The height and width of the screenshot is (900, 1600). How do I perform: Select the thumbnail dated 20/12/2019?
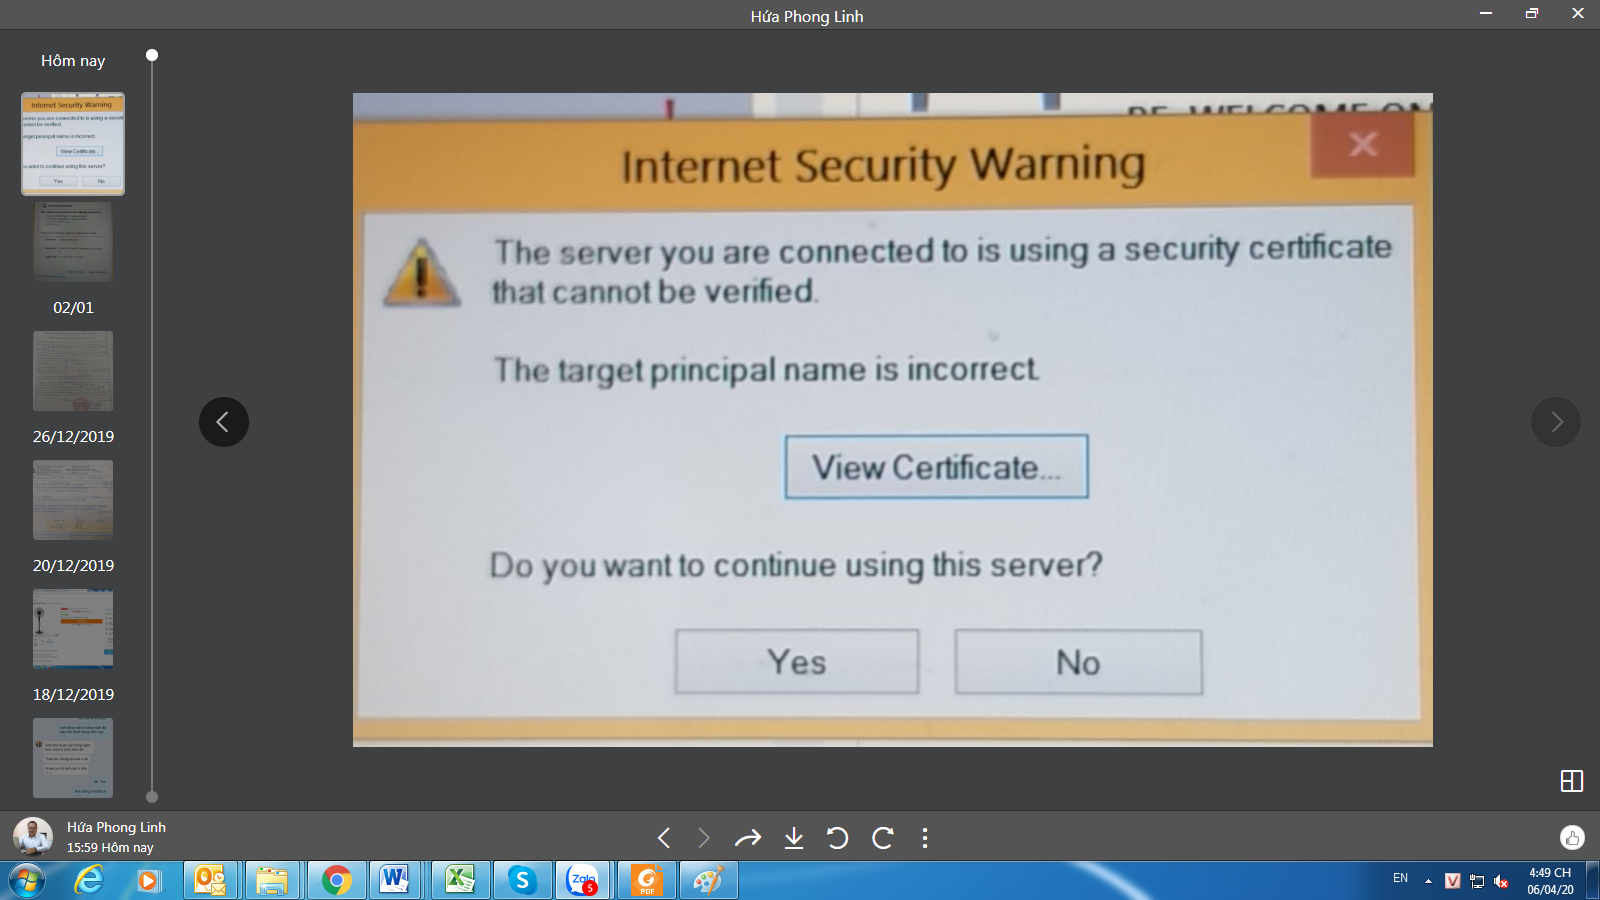point(73,629)
